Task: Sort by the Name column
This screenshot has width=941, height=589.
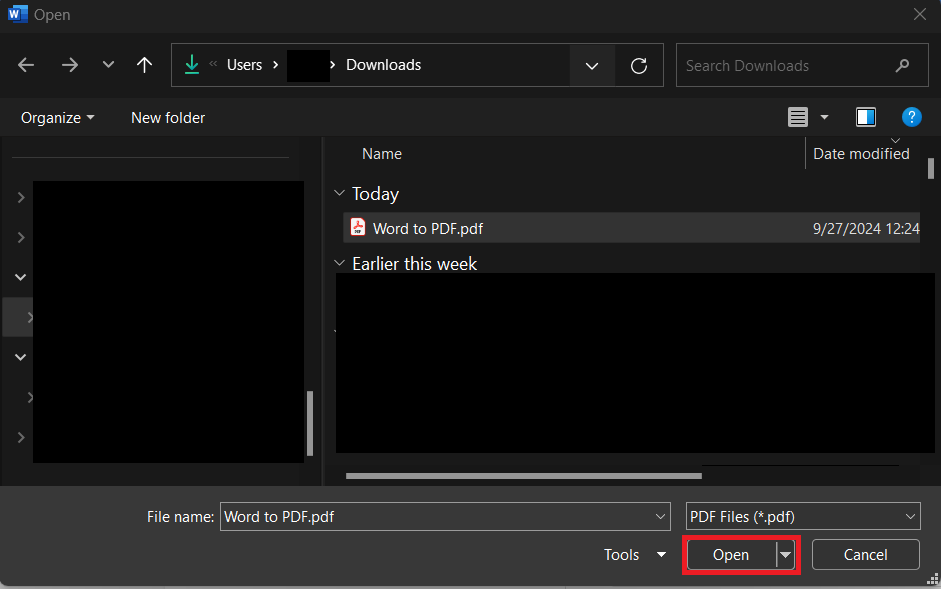Action: pyautogui.click(x=382, y=154)
